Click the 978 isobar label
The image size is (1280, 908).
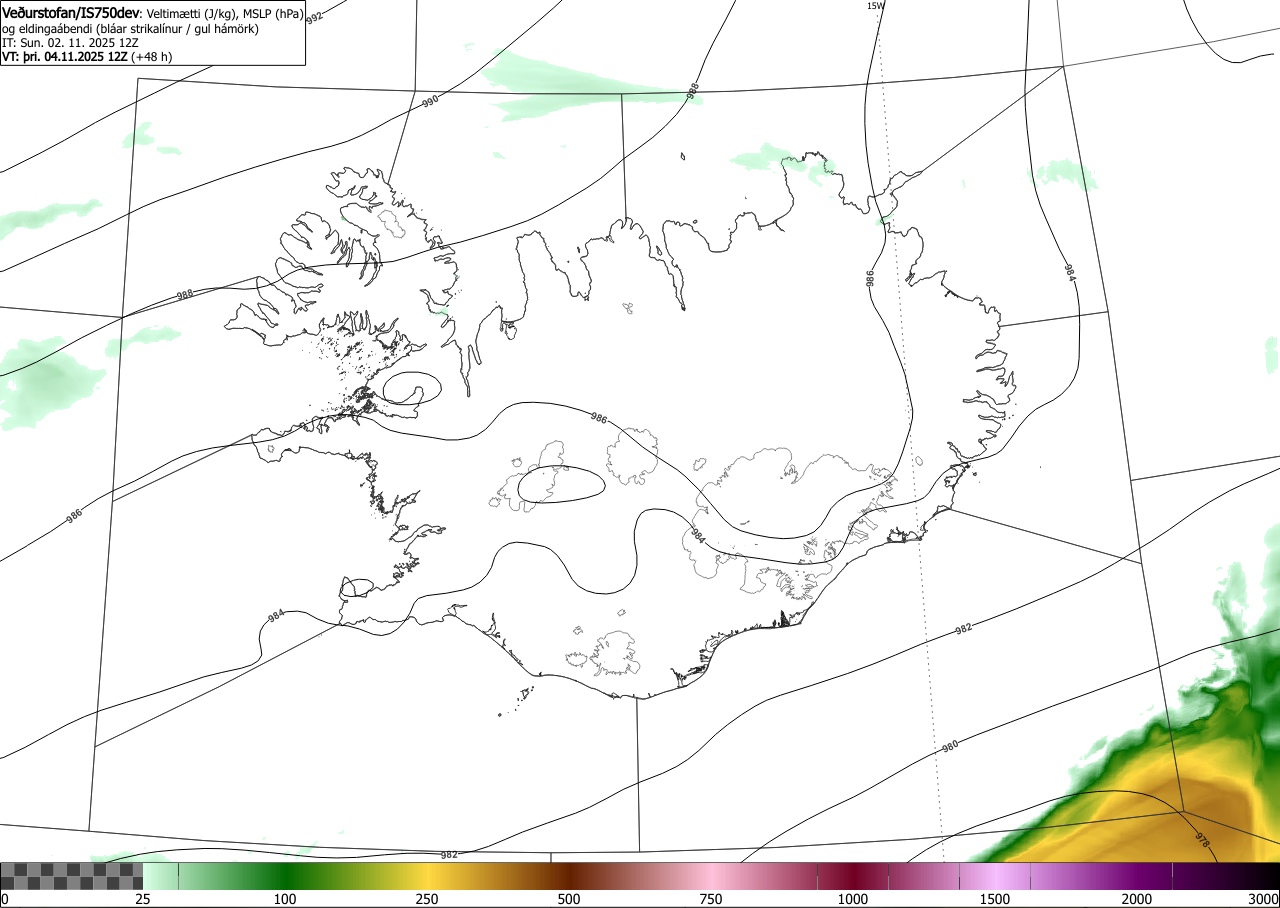(x=1202, y=842)
